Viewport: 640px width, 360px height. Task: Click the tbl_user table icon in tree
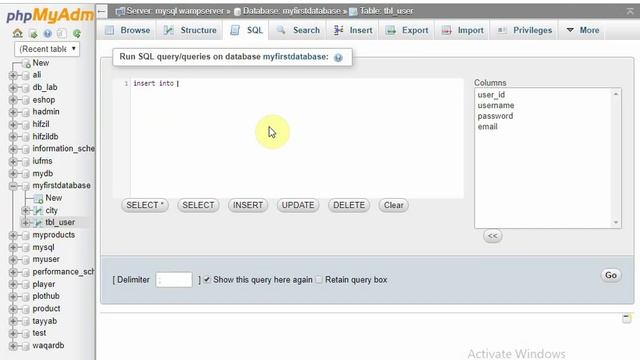38,222
